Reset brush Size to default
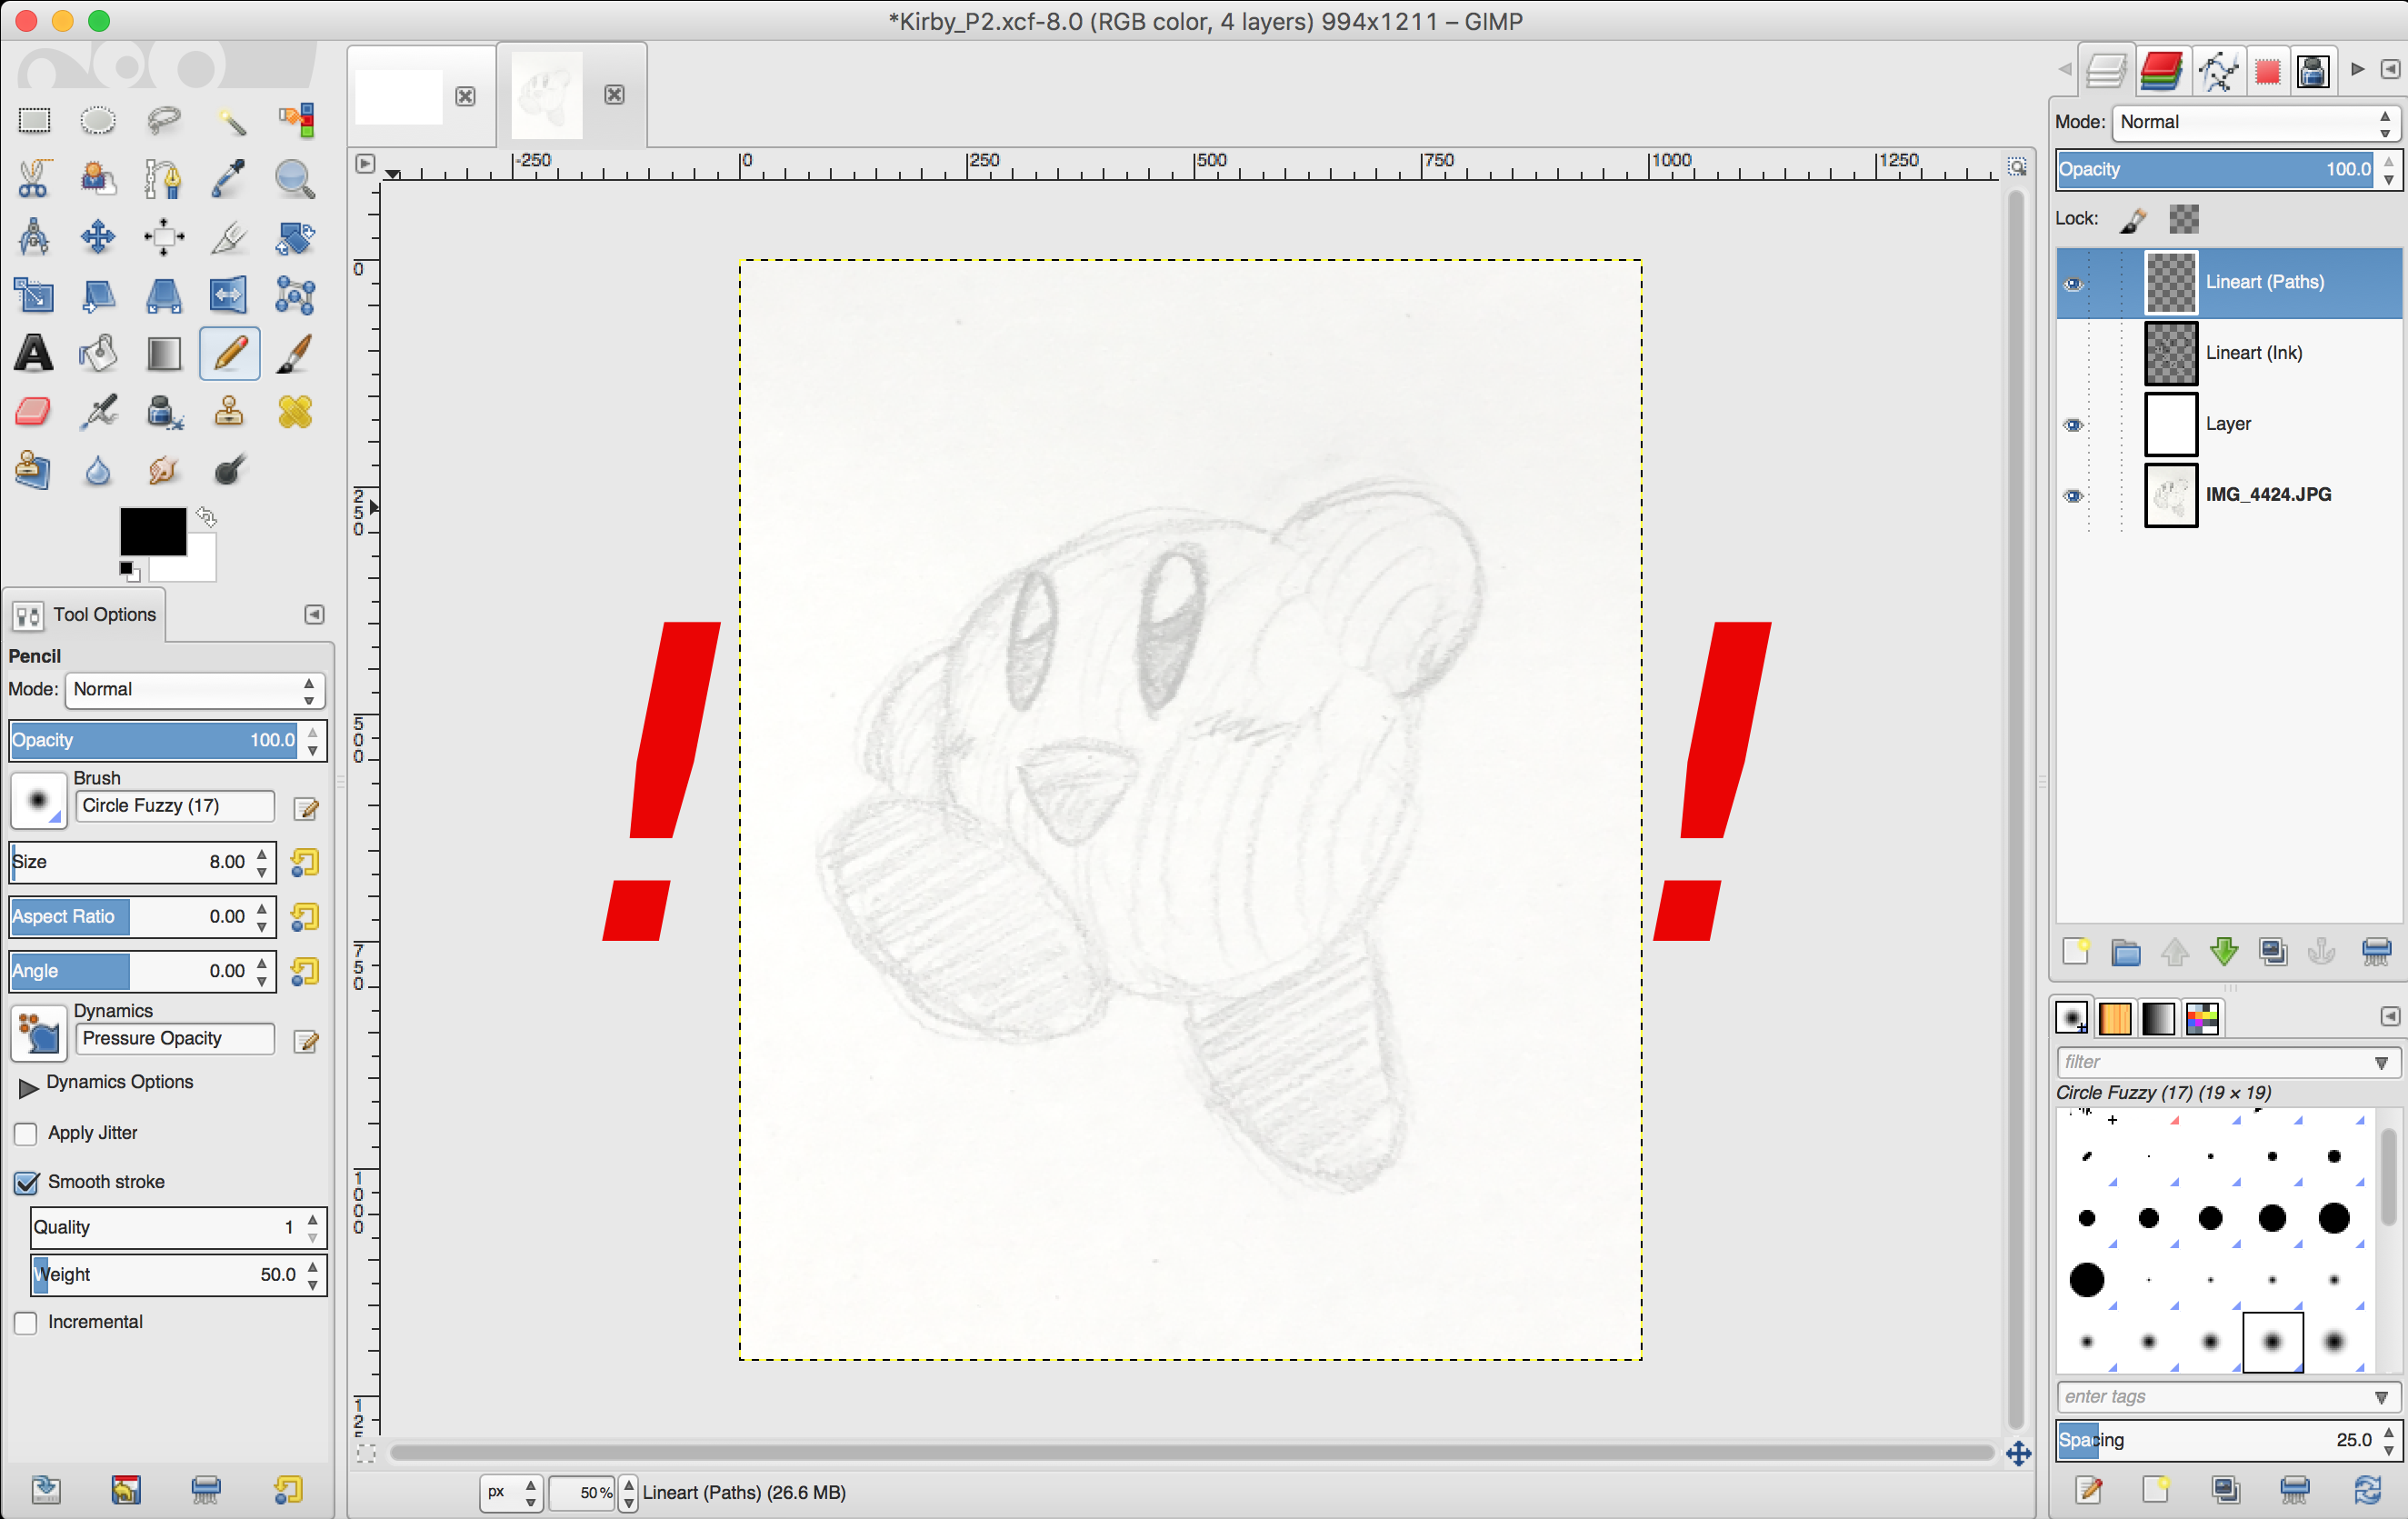 (305, 863)
